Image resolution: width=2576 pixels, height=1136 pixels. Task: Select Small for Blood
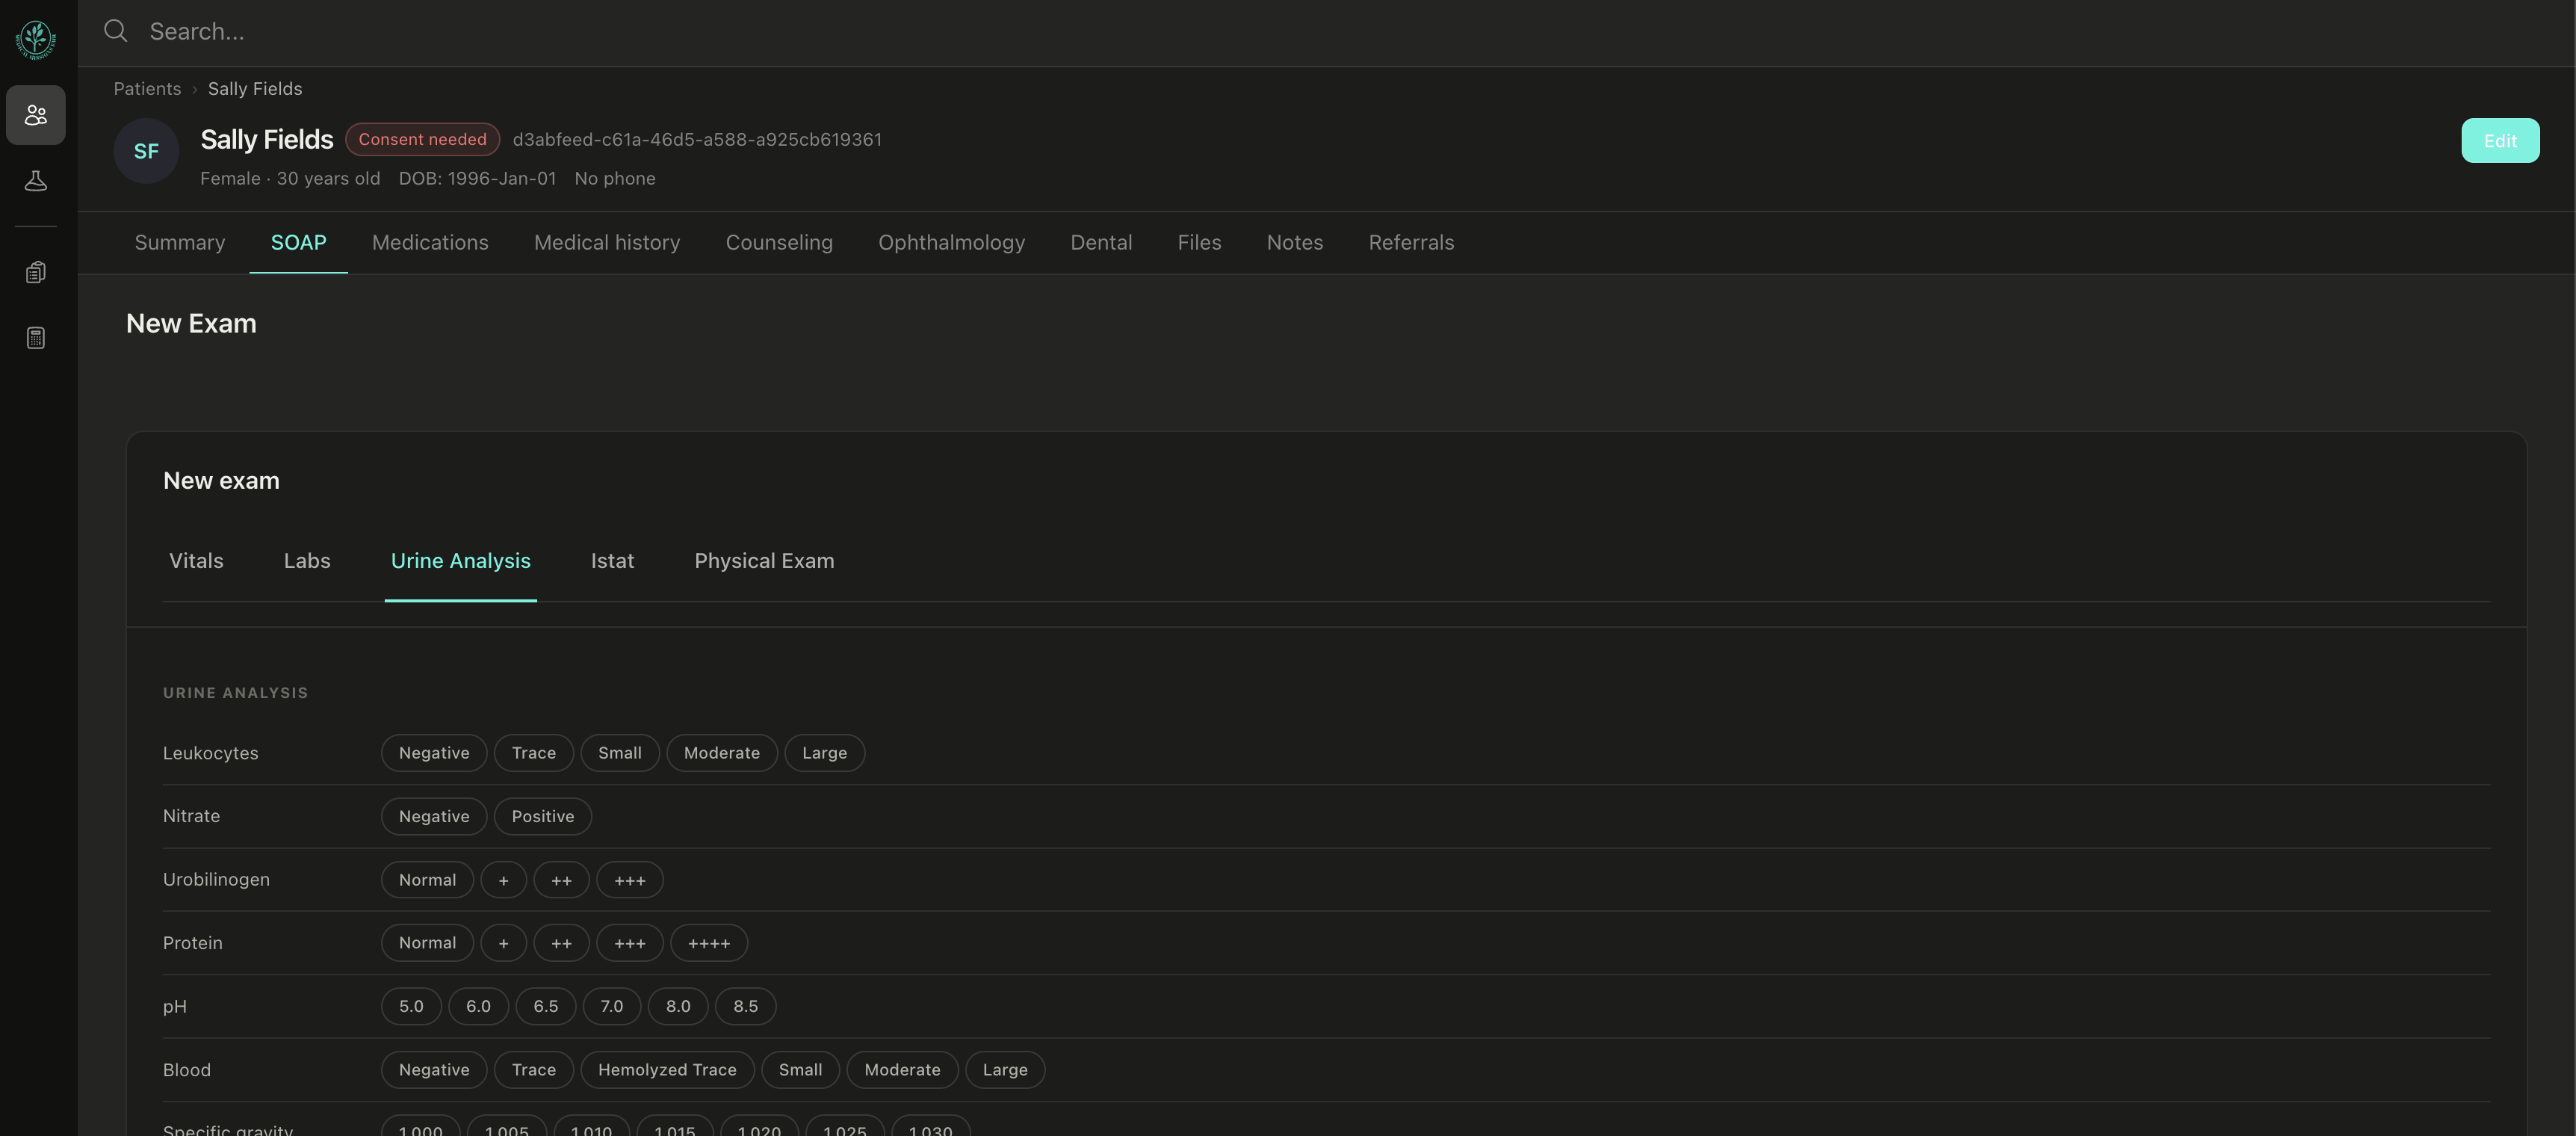coord(801,1070)
